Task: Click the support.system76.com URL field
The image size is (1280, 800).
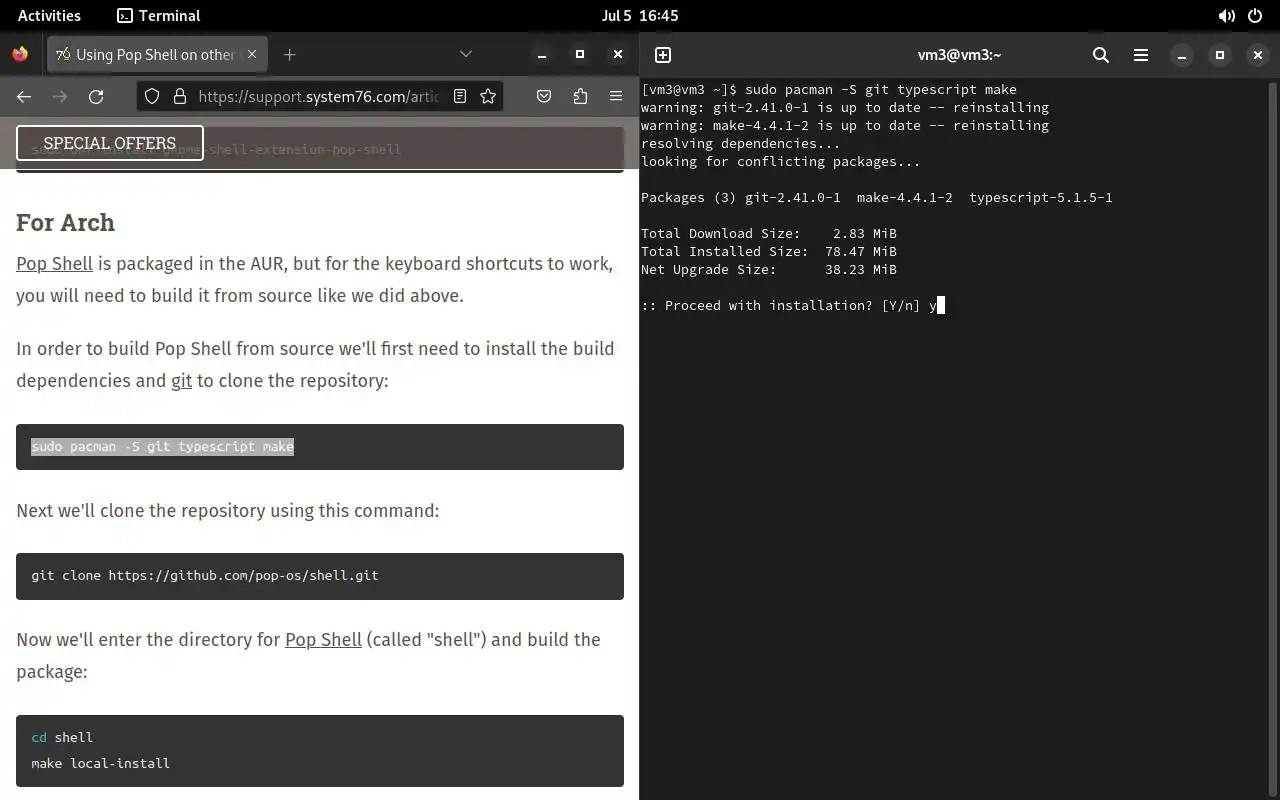Action: 318,96
